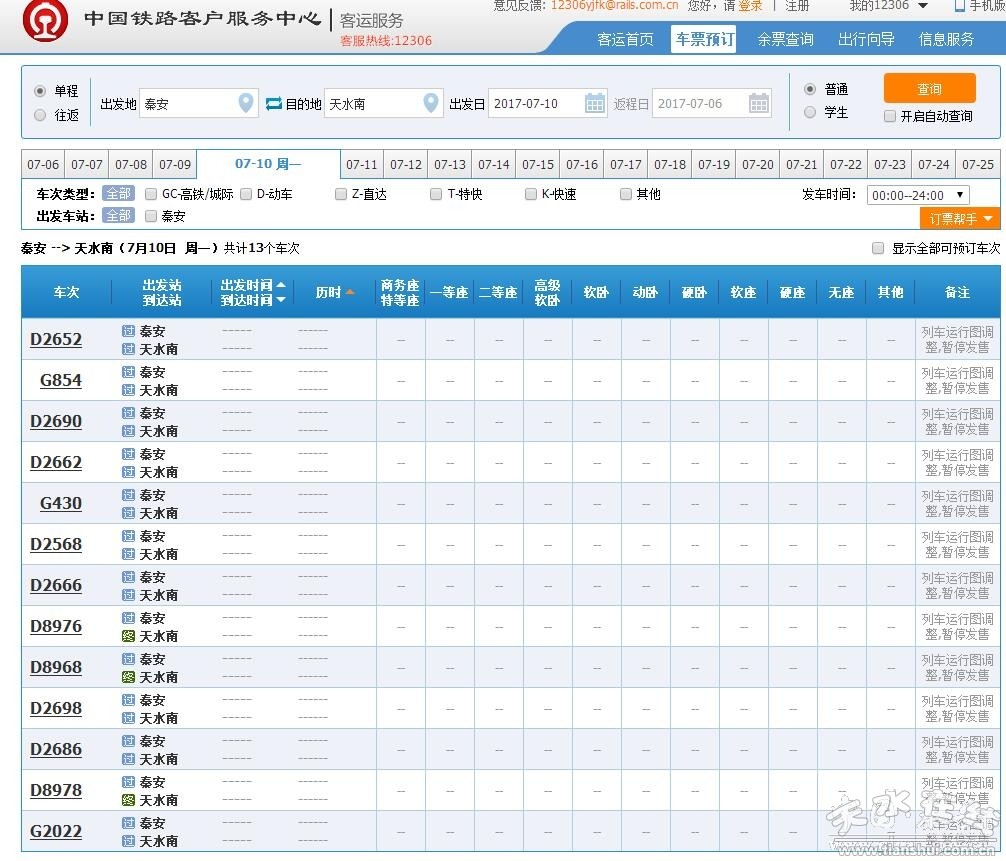Select the 往返 round-trip radio button
The image size is (1006, 861).
40,115
